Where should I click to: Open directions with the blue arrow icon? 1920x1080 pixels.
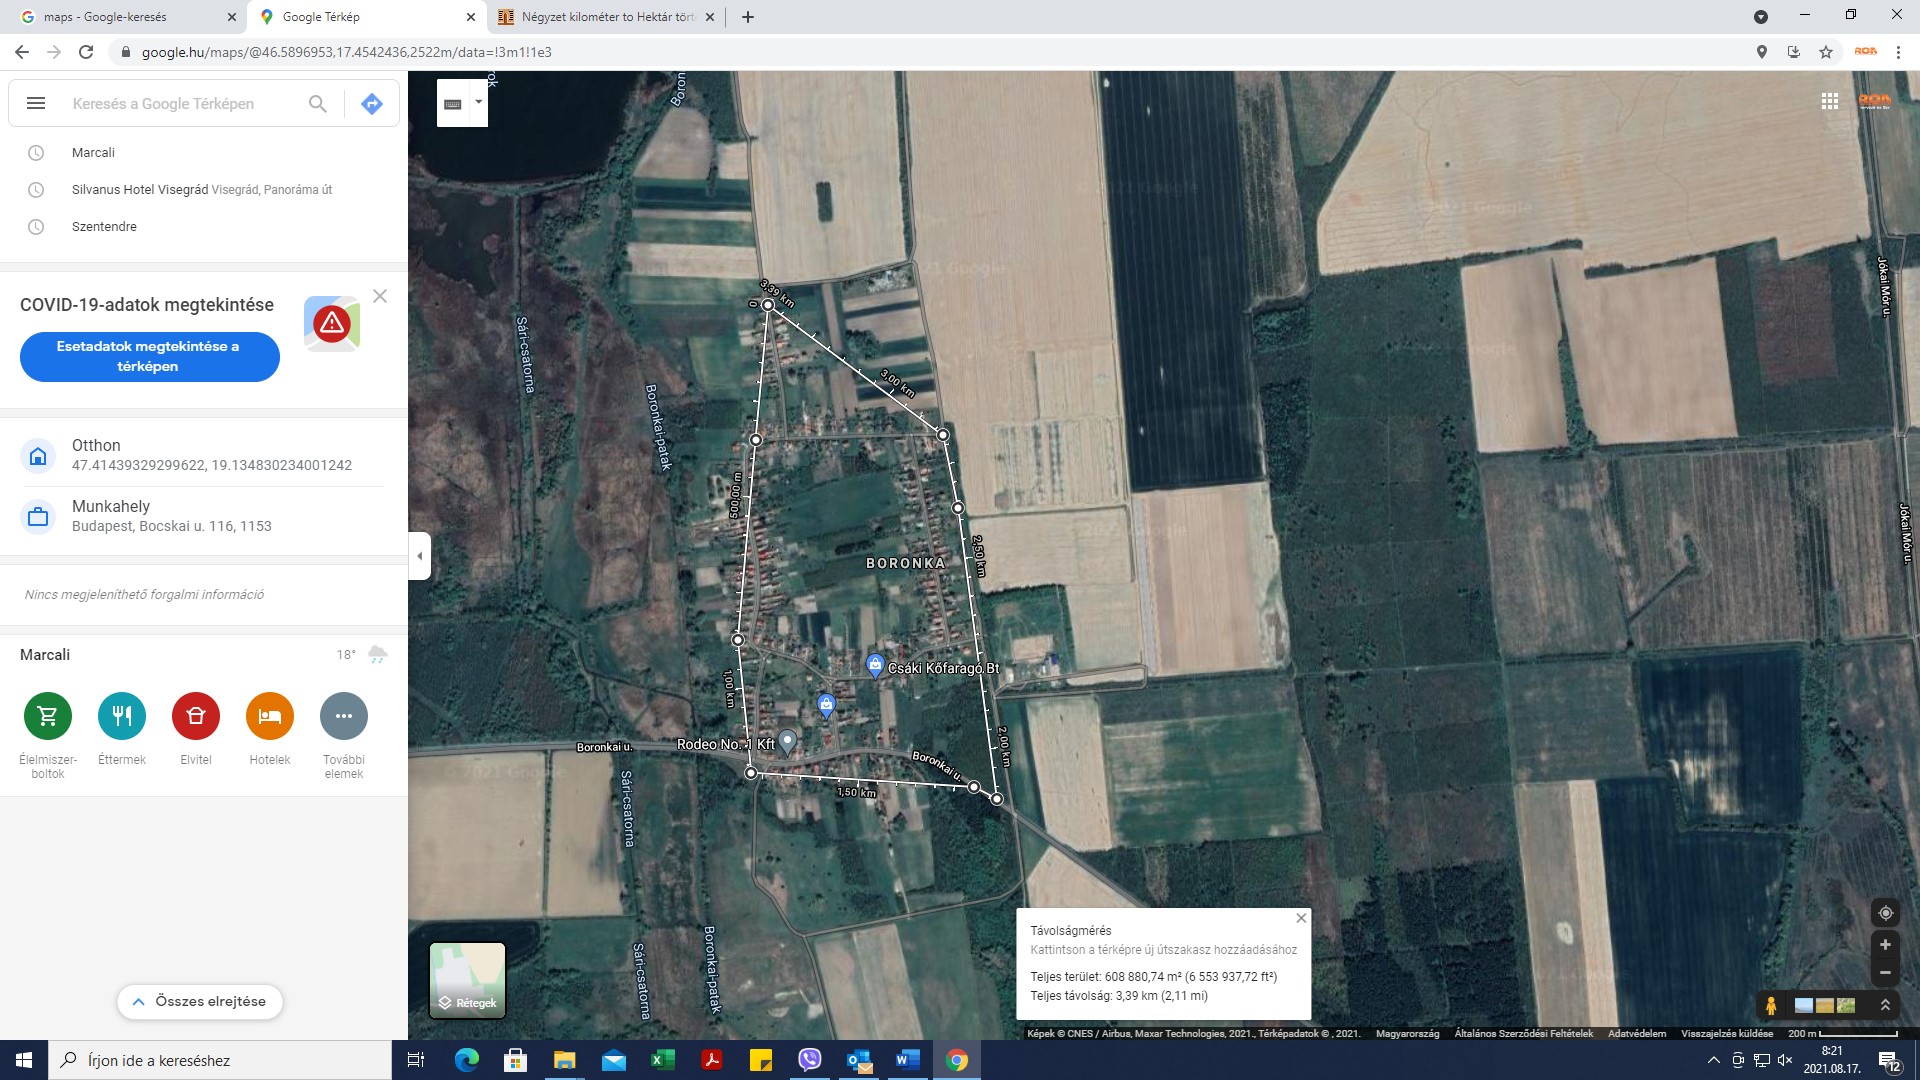click(372, 103)
